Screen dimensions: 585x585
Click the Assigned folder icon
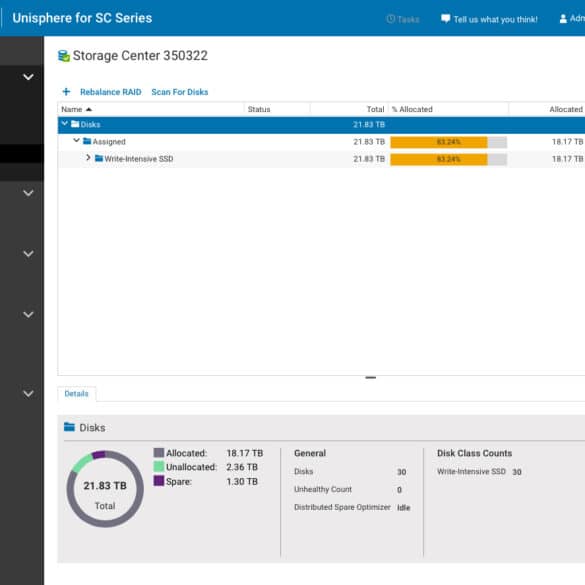coord(87,141)
